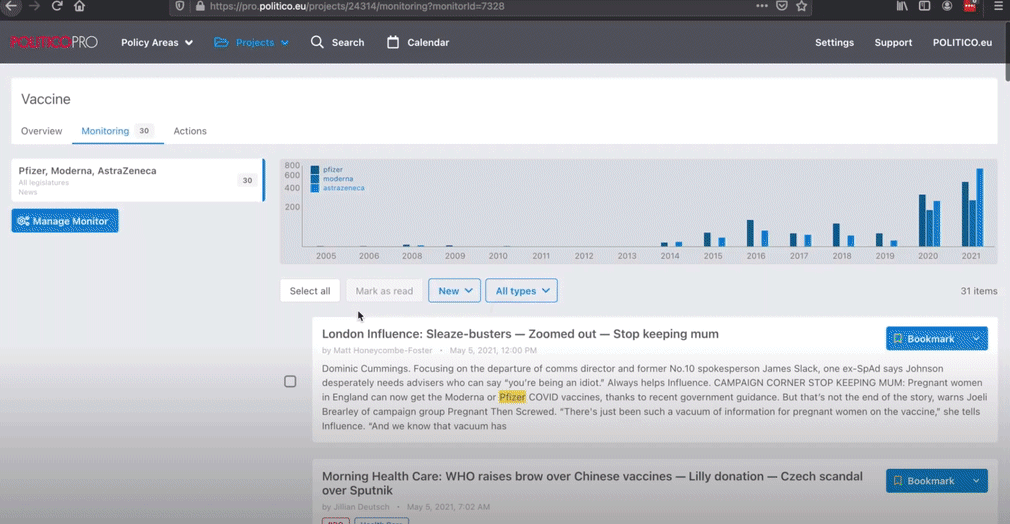
Task: Click bookmark icon on Morning Health Care article
Action: click(897, 481)
